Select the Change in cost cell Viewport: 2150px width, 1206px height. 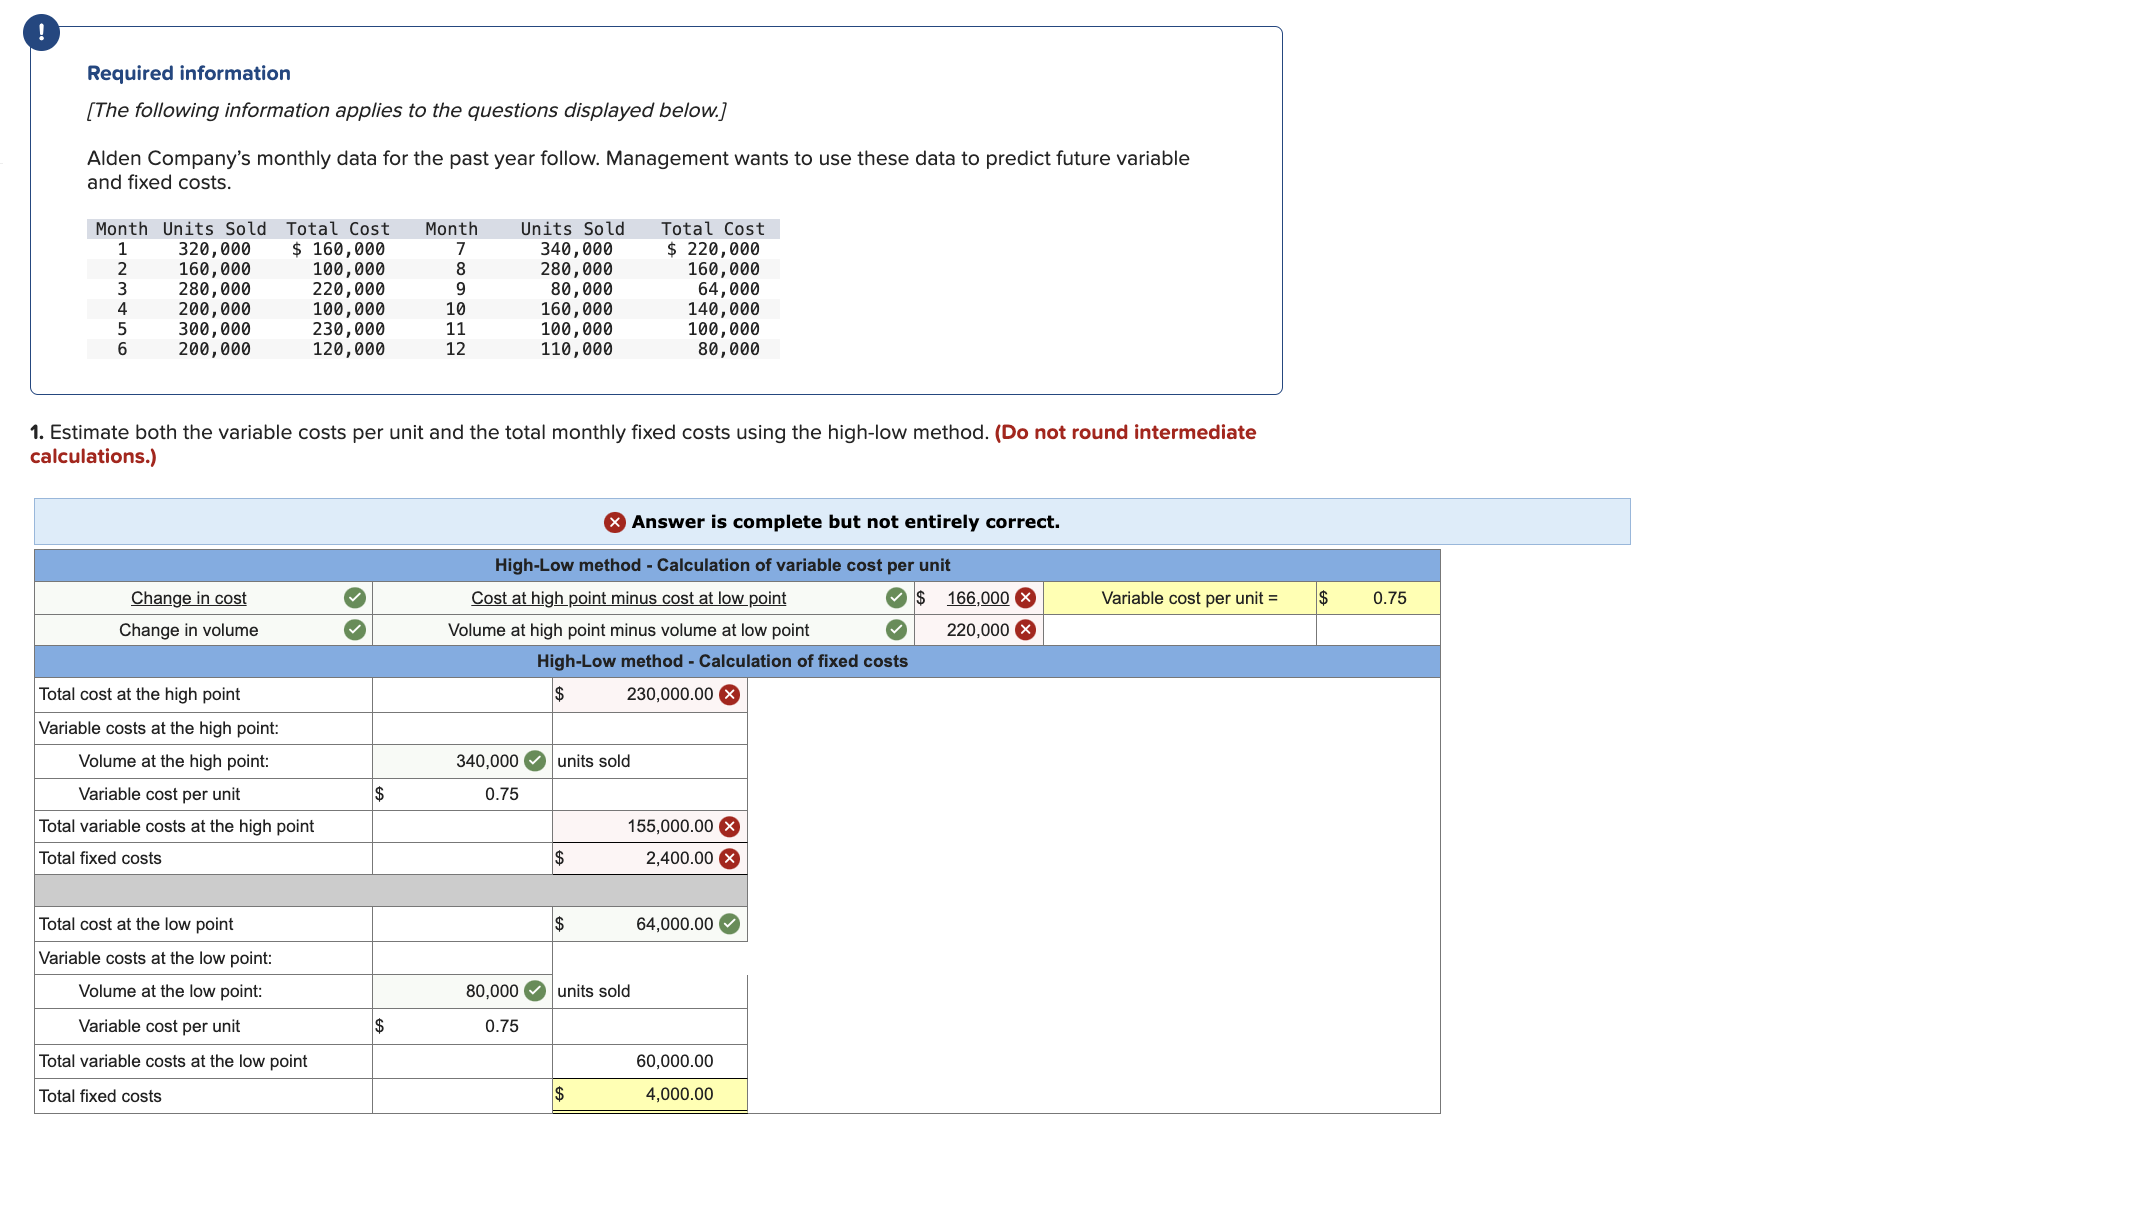point(188,598)
